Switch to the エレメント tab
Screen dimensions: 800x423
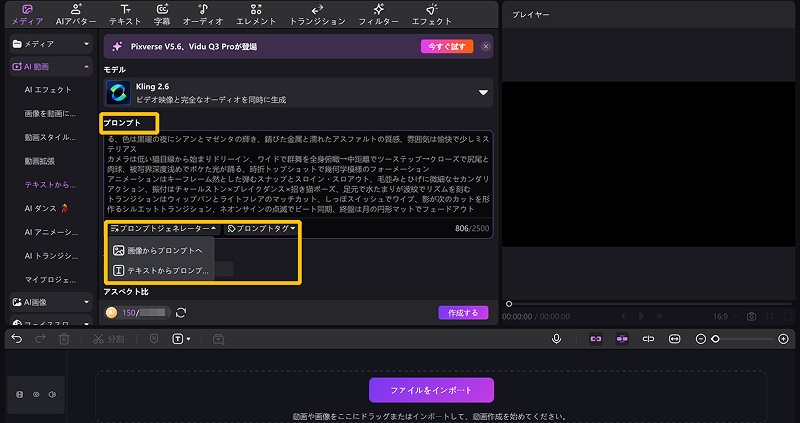[x=256, y=15]
